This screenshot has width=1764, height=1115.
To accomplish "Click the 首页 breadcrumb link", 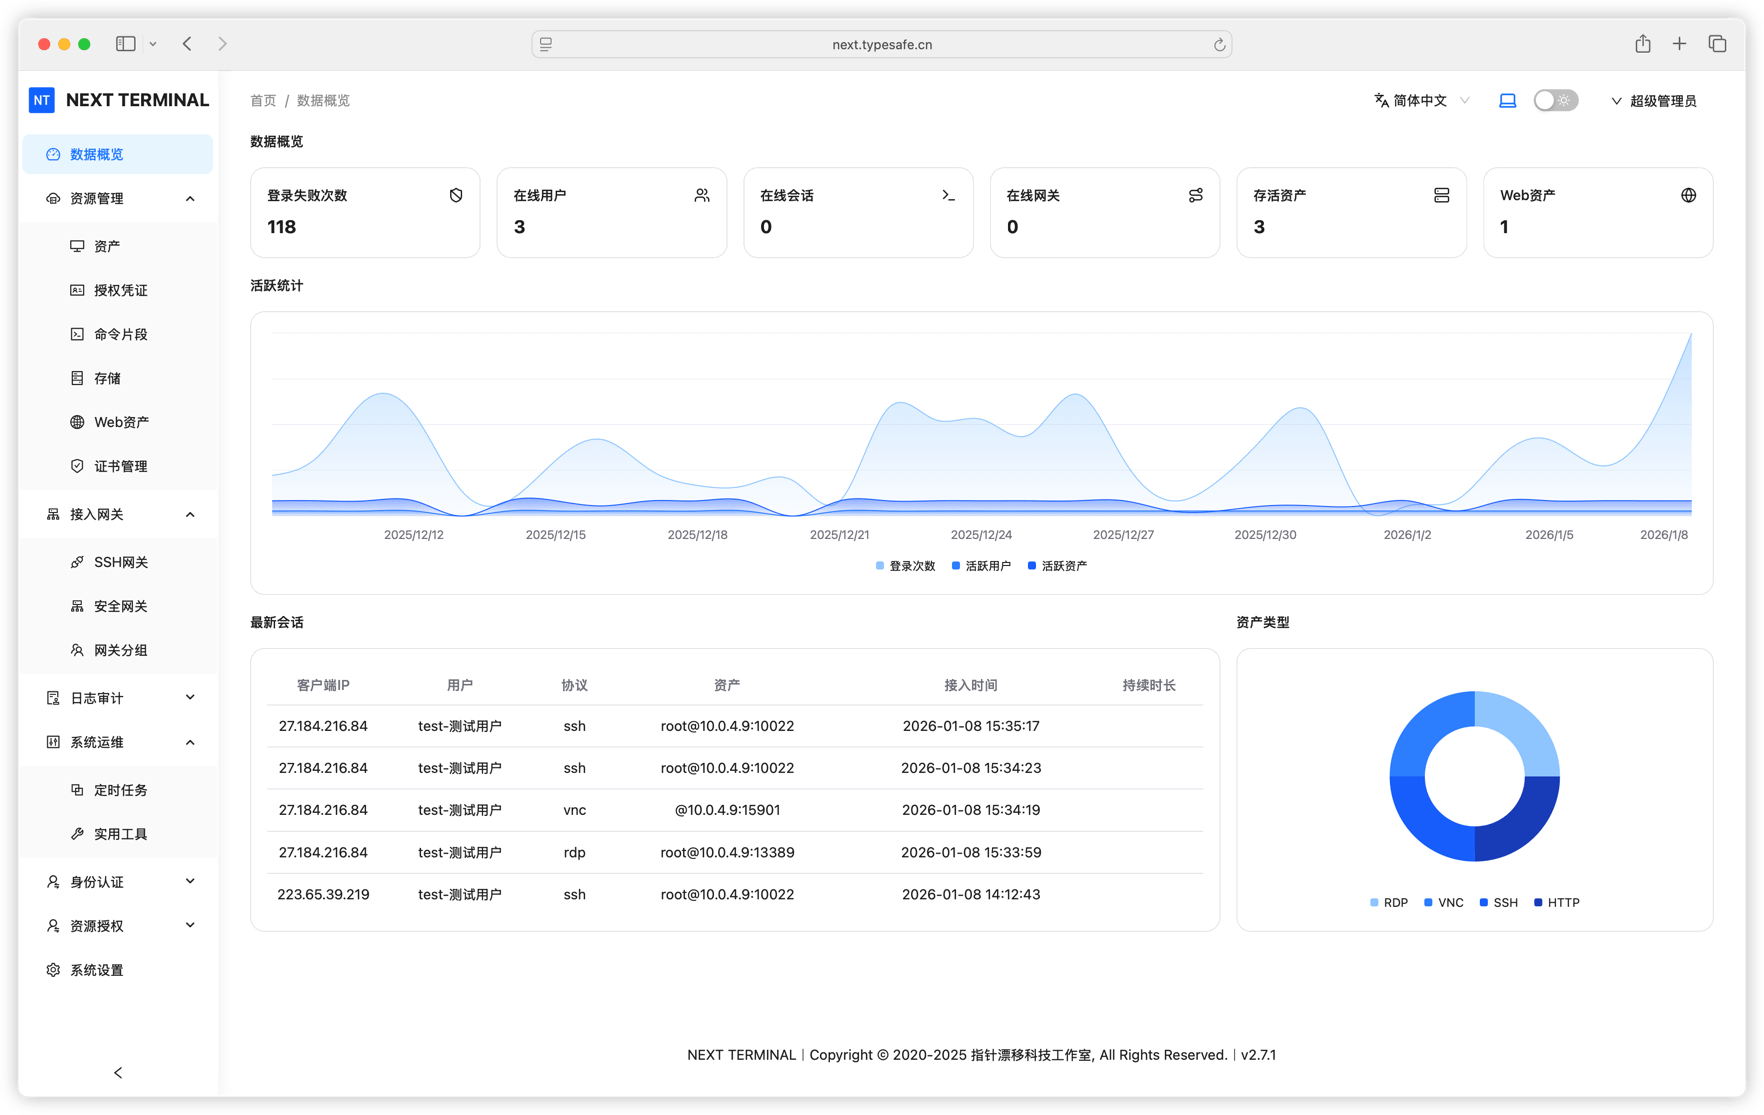I will [x=263, y=100].
